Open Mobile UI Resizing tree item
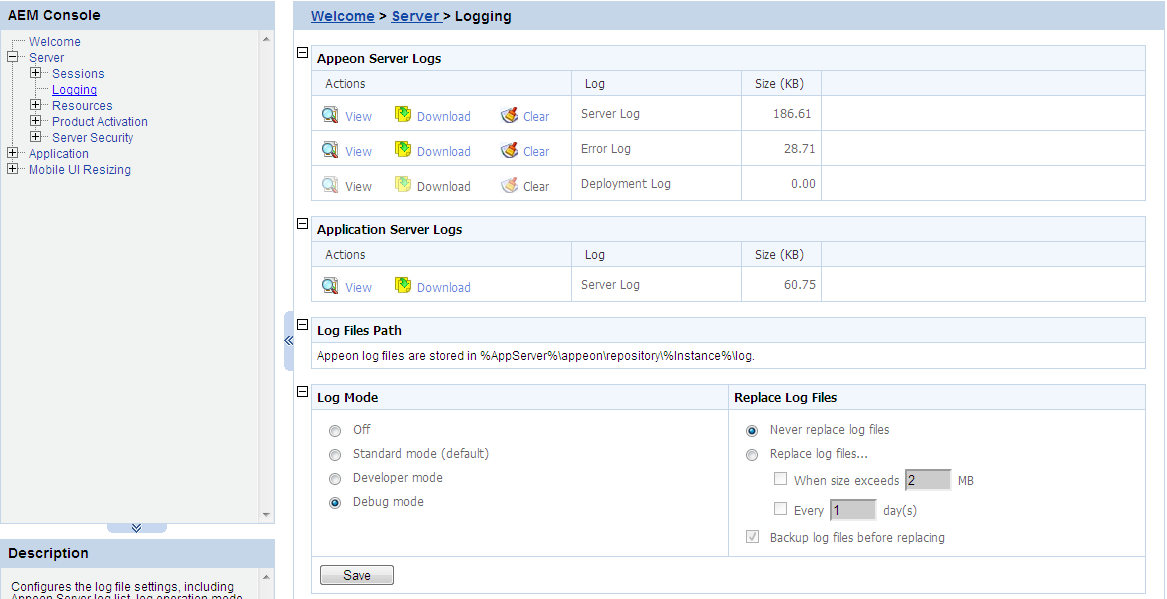Screen dimensions: 1167x599 point(80,170)
